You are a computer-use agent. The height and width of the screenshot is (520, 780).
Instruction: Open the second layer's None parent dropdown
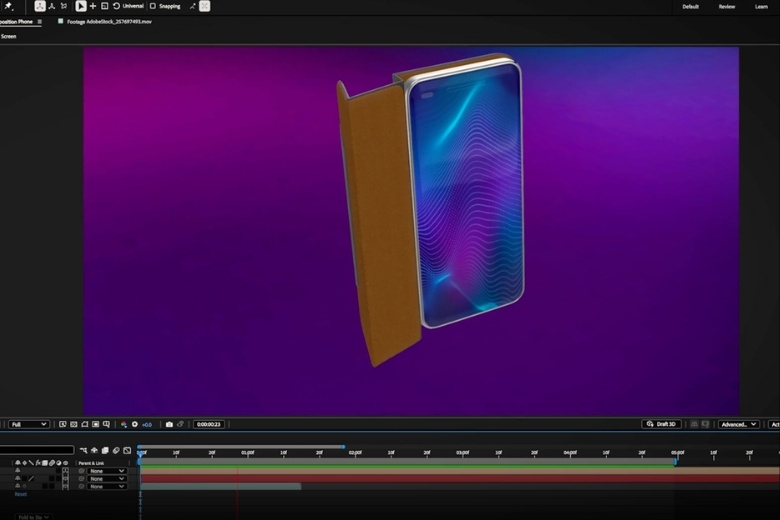pyautogui.click(x=106, y=479)
